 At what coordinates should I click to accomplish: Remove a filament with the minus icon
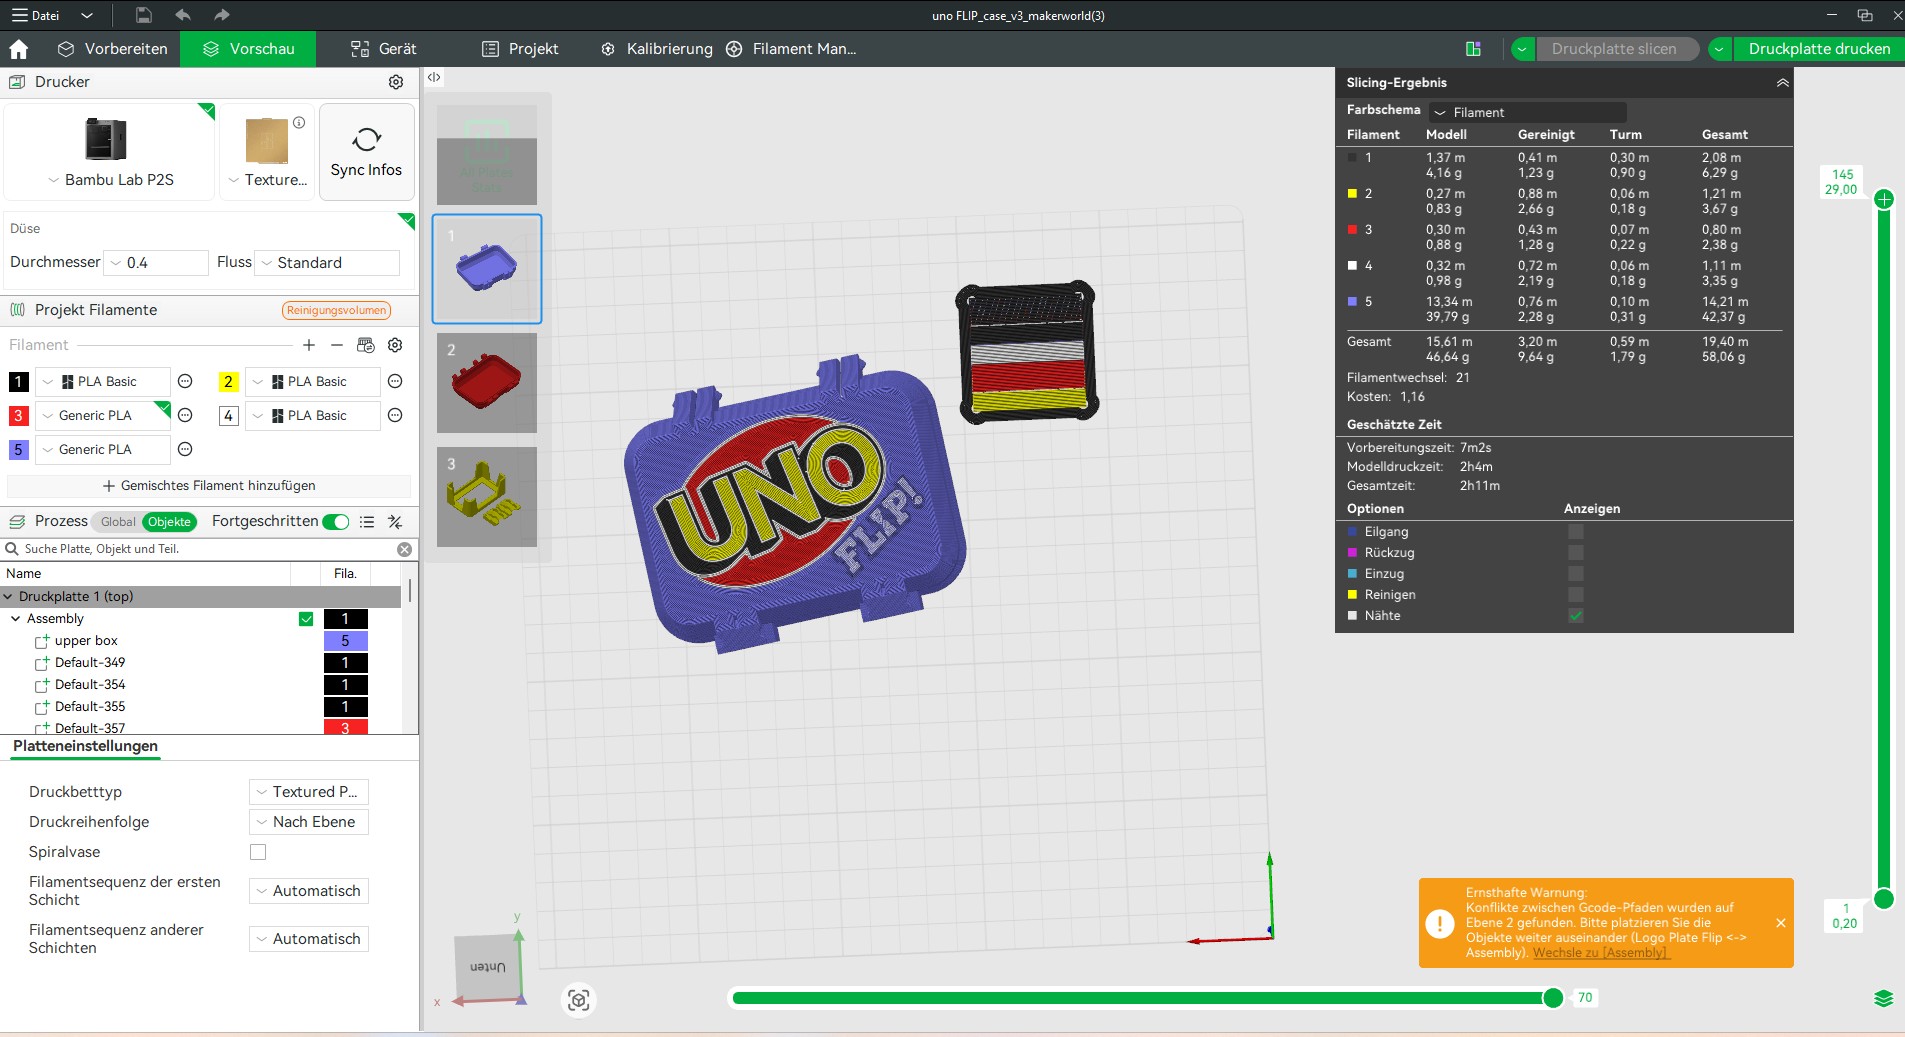337,345
